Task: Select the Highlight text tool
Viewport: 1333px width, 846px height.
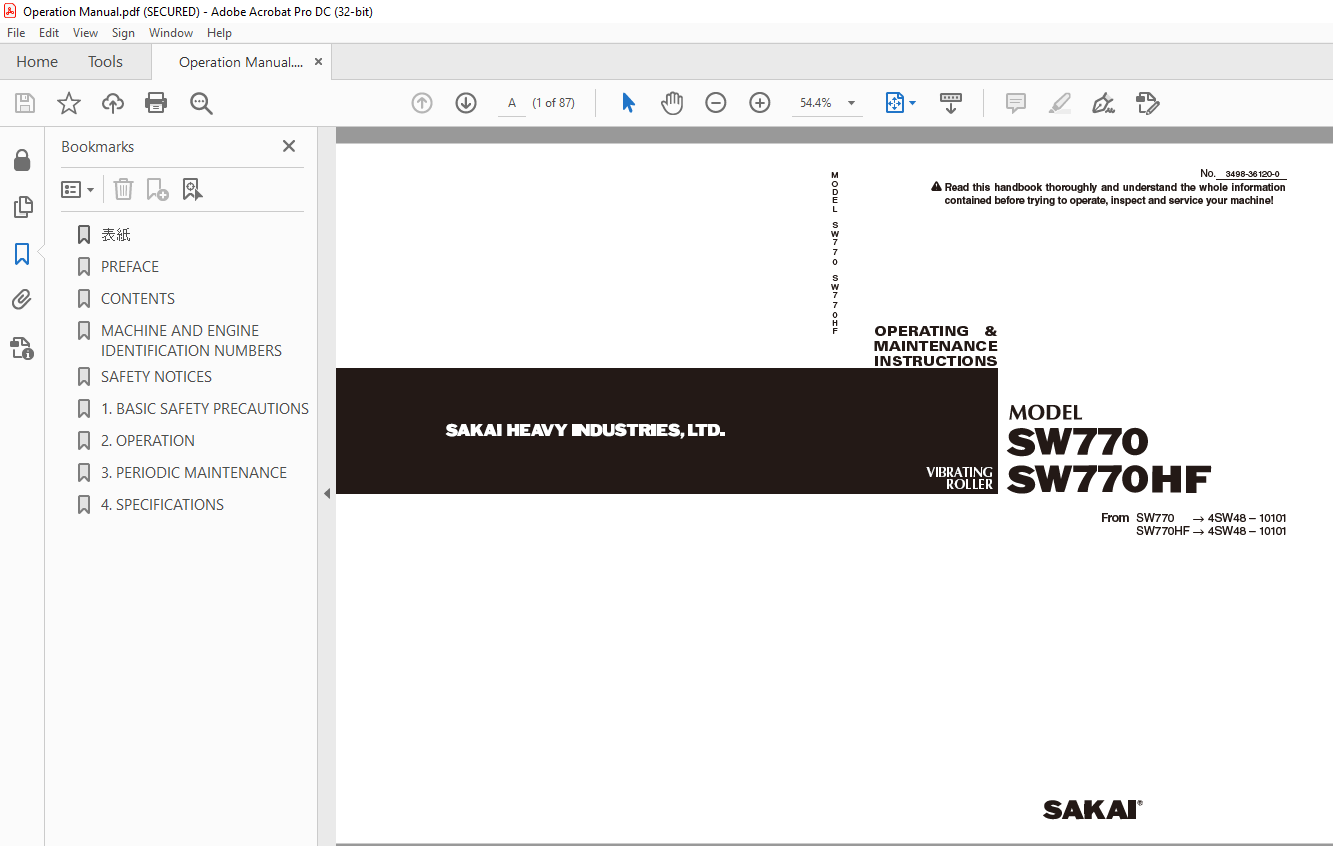Action: (1060, 103)
